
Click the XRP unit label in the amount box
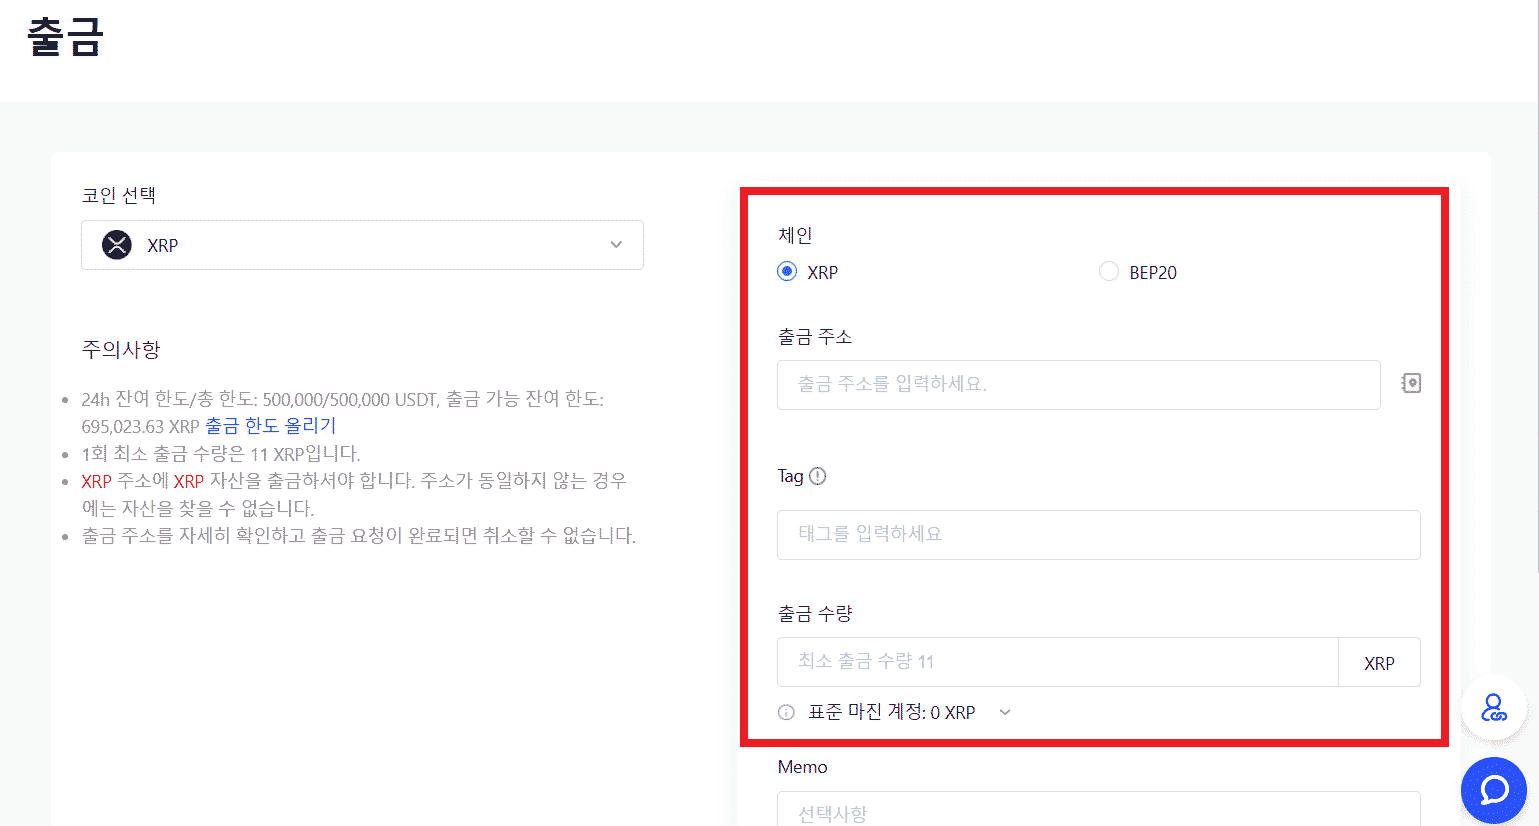[1379, 662]
